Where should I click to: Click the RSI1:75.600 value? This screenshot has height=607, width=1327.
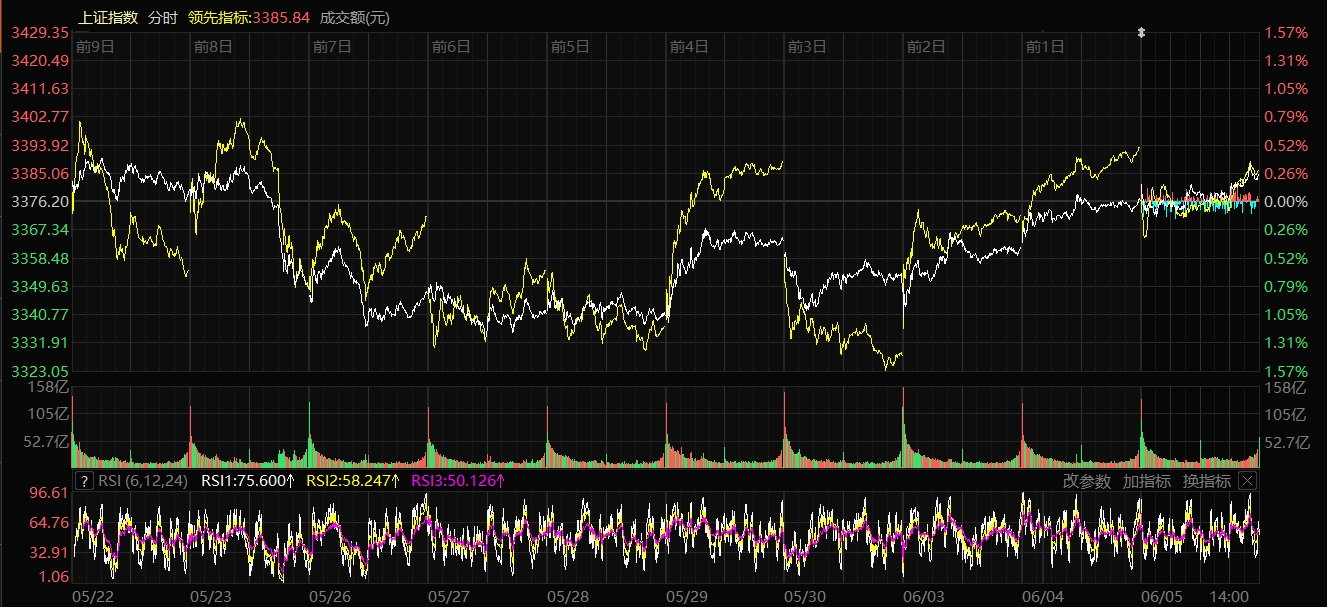[248, 481]
